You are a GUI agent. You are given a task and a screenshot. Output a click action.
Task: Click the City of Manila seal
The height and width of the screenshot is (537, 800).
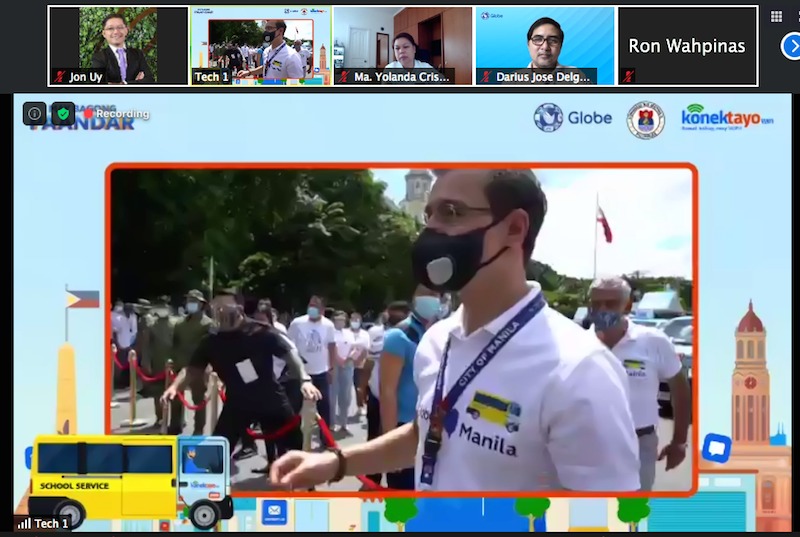tap(645, 119)
